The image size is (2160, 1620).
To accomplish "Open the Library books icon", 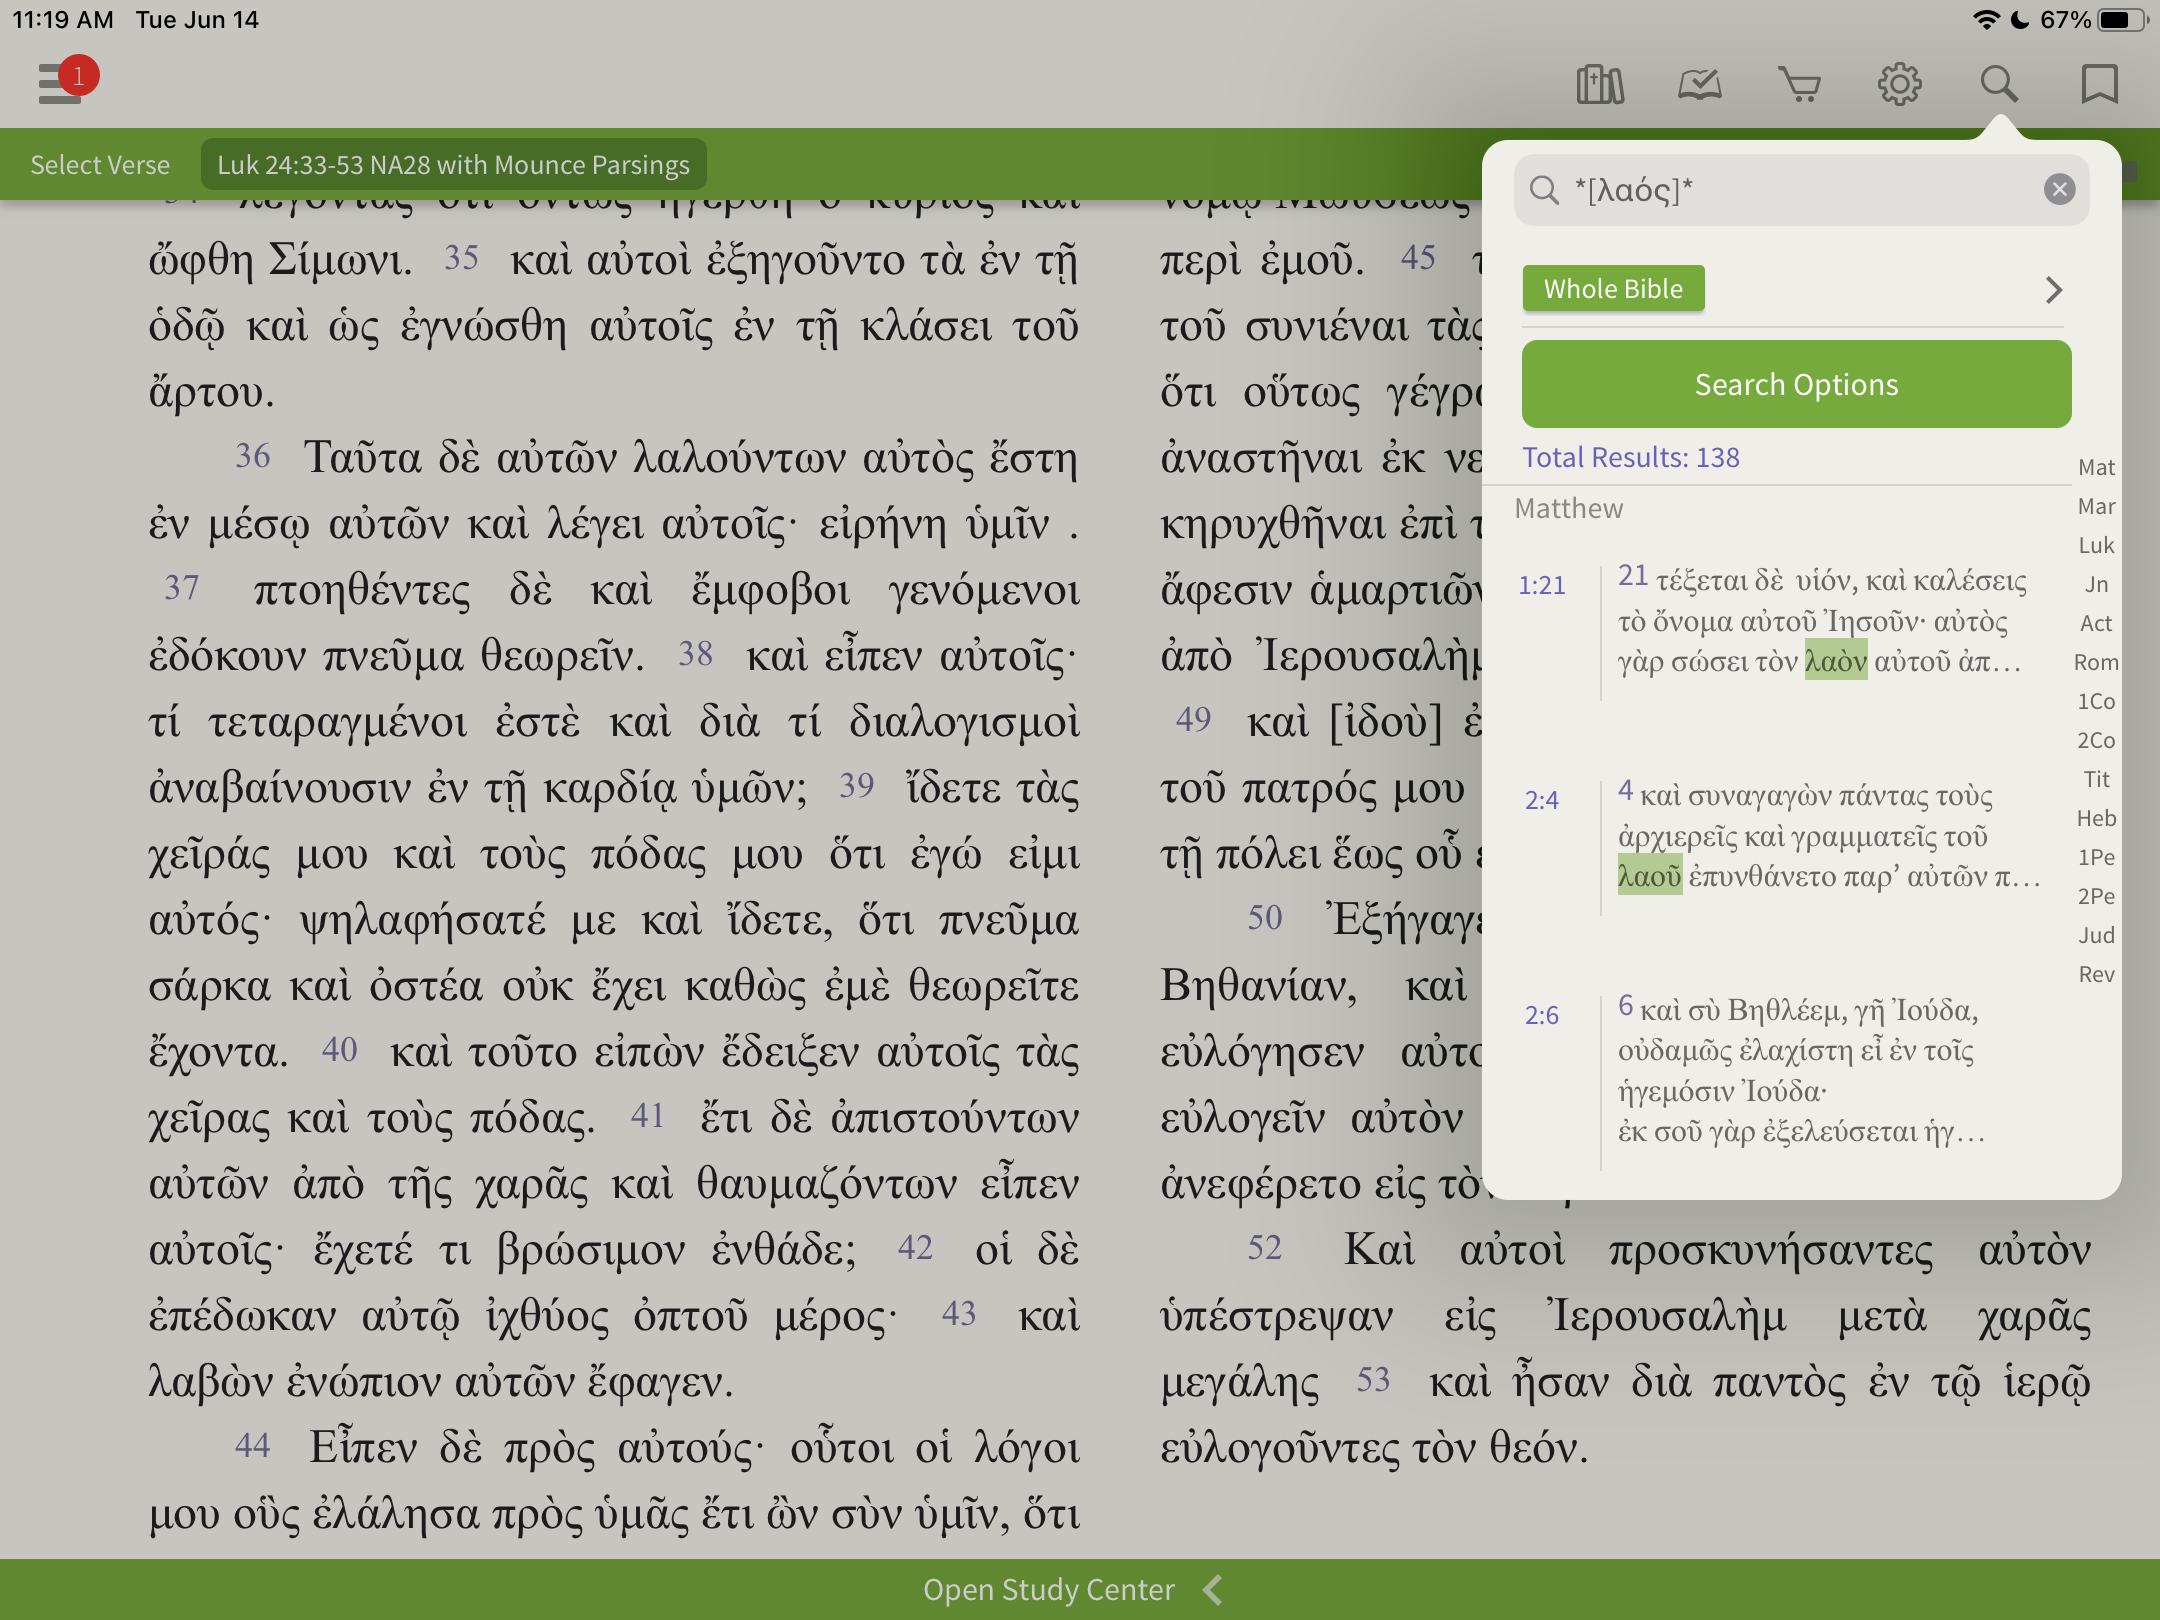I will (1600, 84).
